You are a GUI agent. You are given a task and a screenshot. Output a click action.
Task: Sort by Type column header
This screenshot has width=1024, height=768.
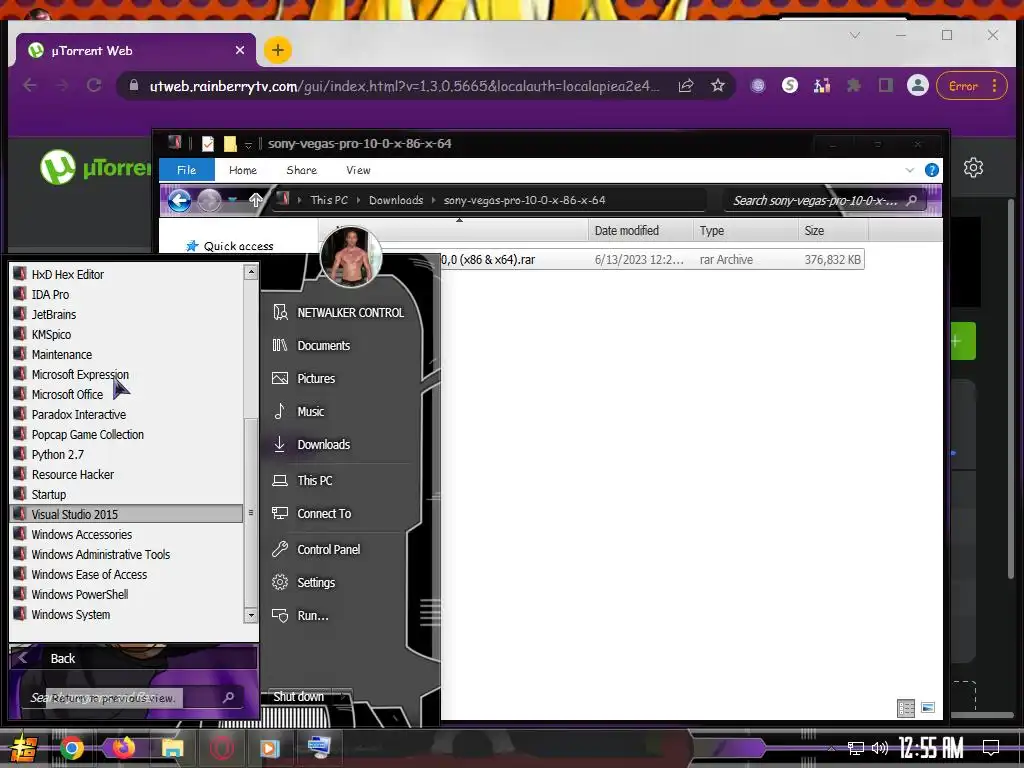click(x=746, y=231)
